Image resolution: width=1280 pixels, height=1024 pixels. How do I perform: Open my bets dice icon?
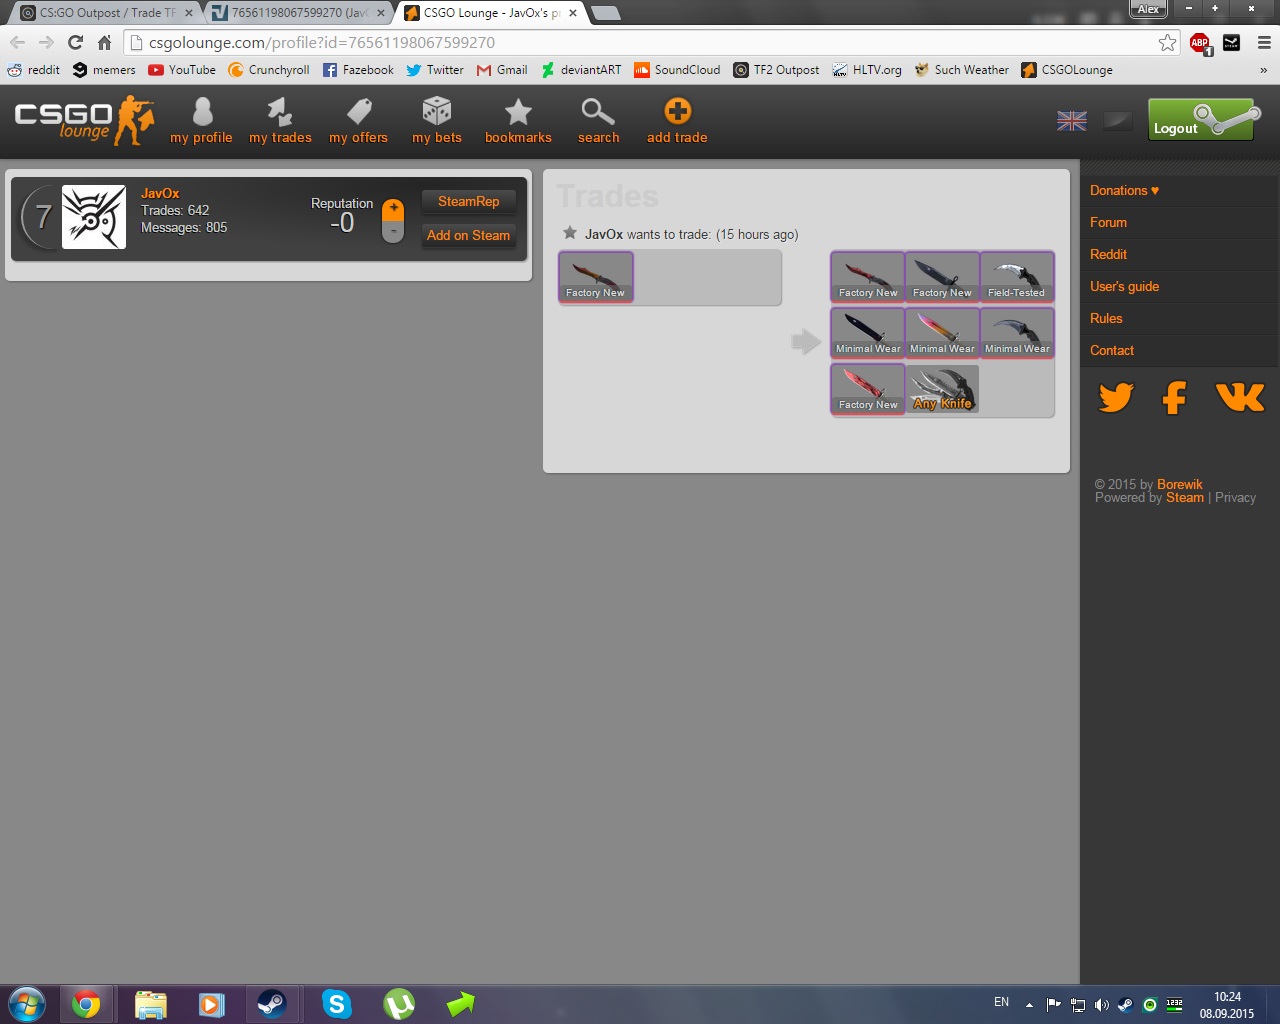click(x=437, y=112)
